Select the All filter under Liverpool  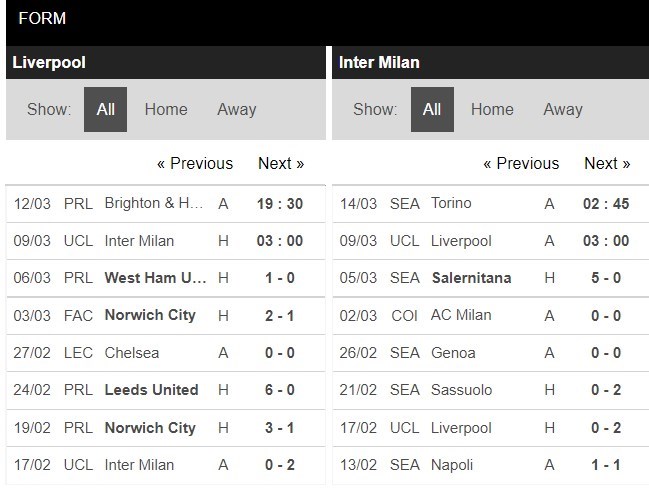point(106,110)
